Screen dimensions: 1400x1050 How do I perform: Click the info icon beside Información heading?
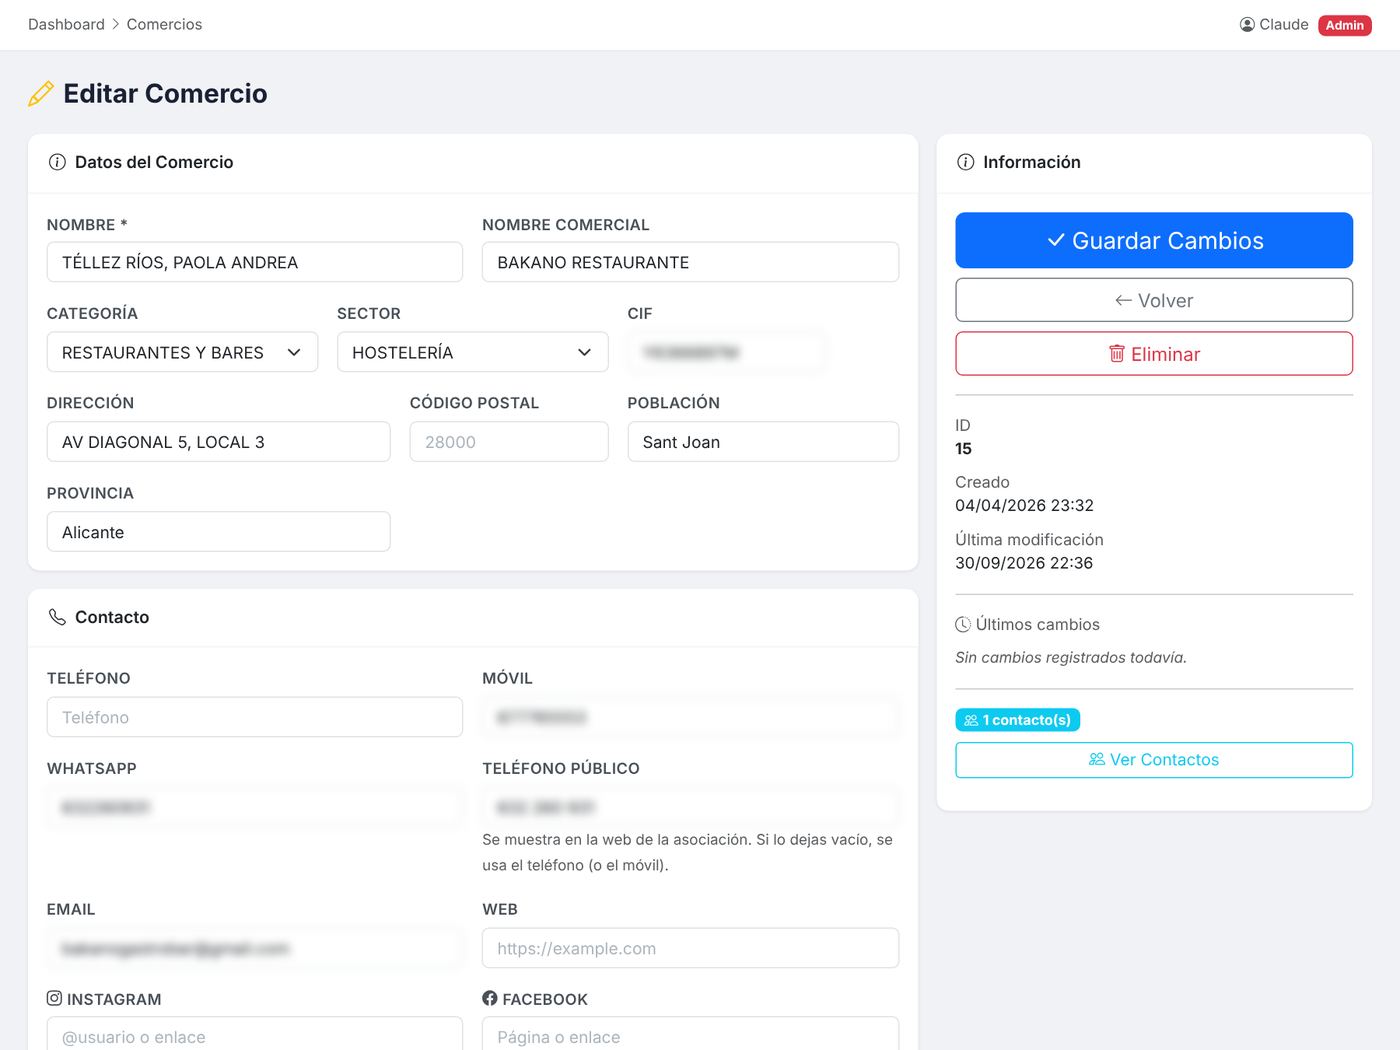pos(965,162)
